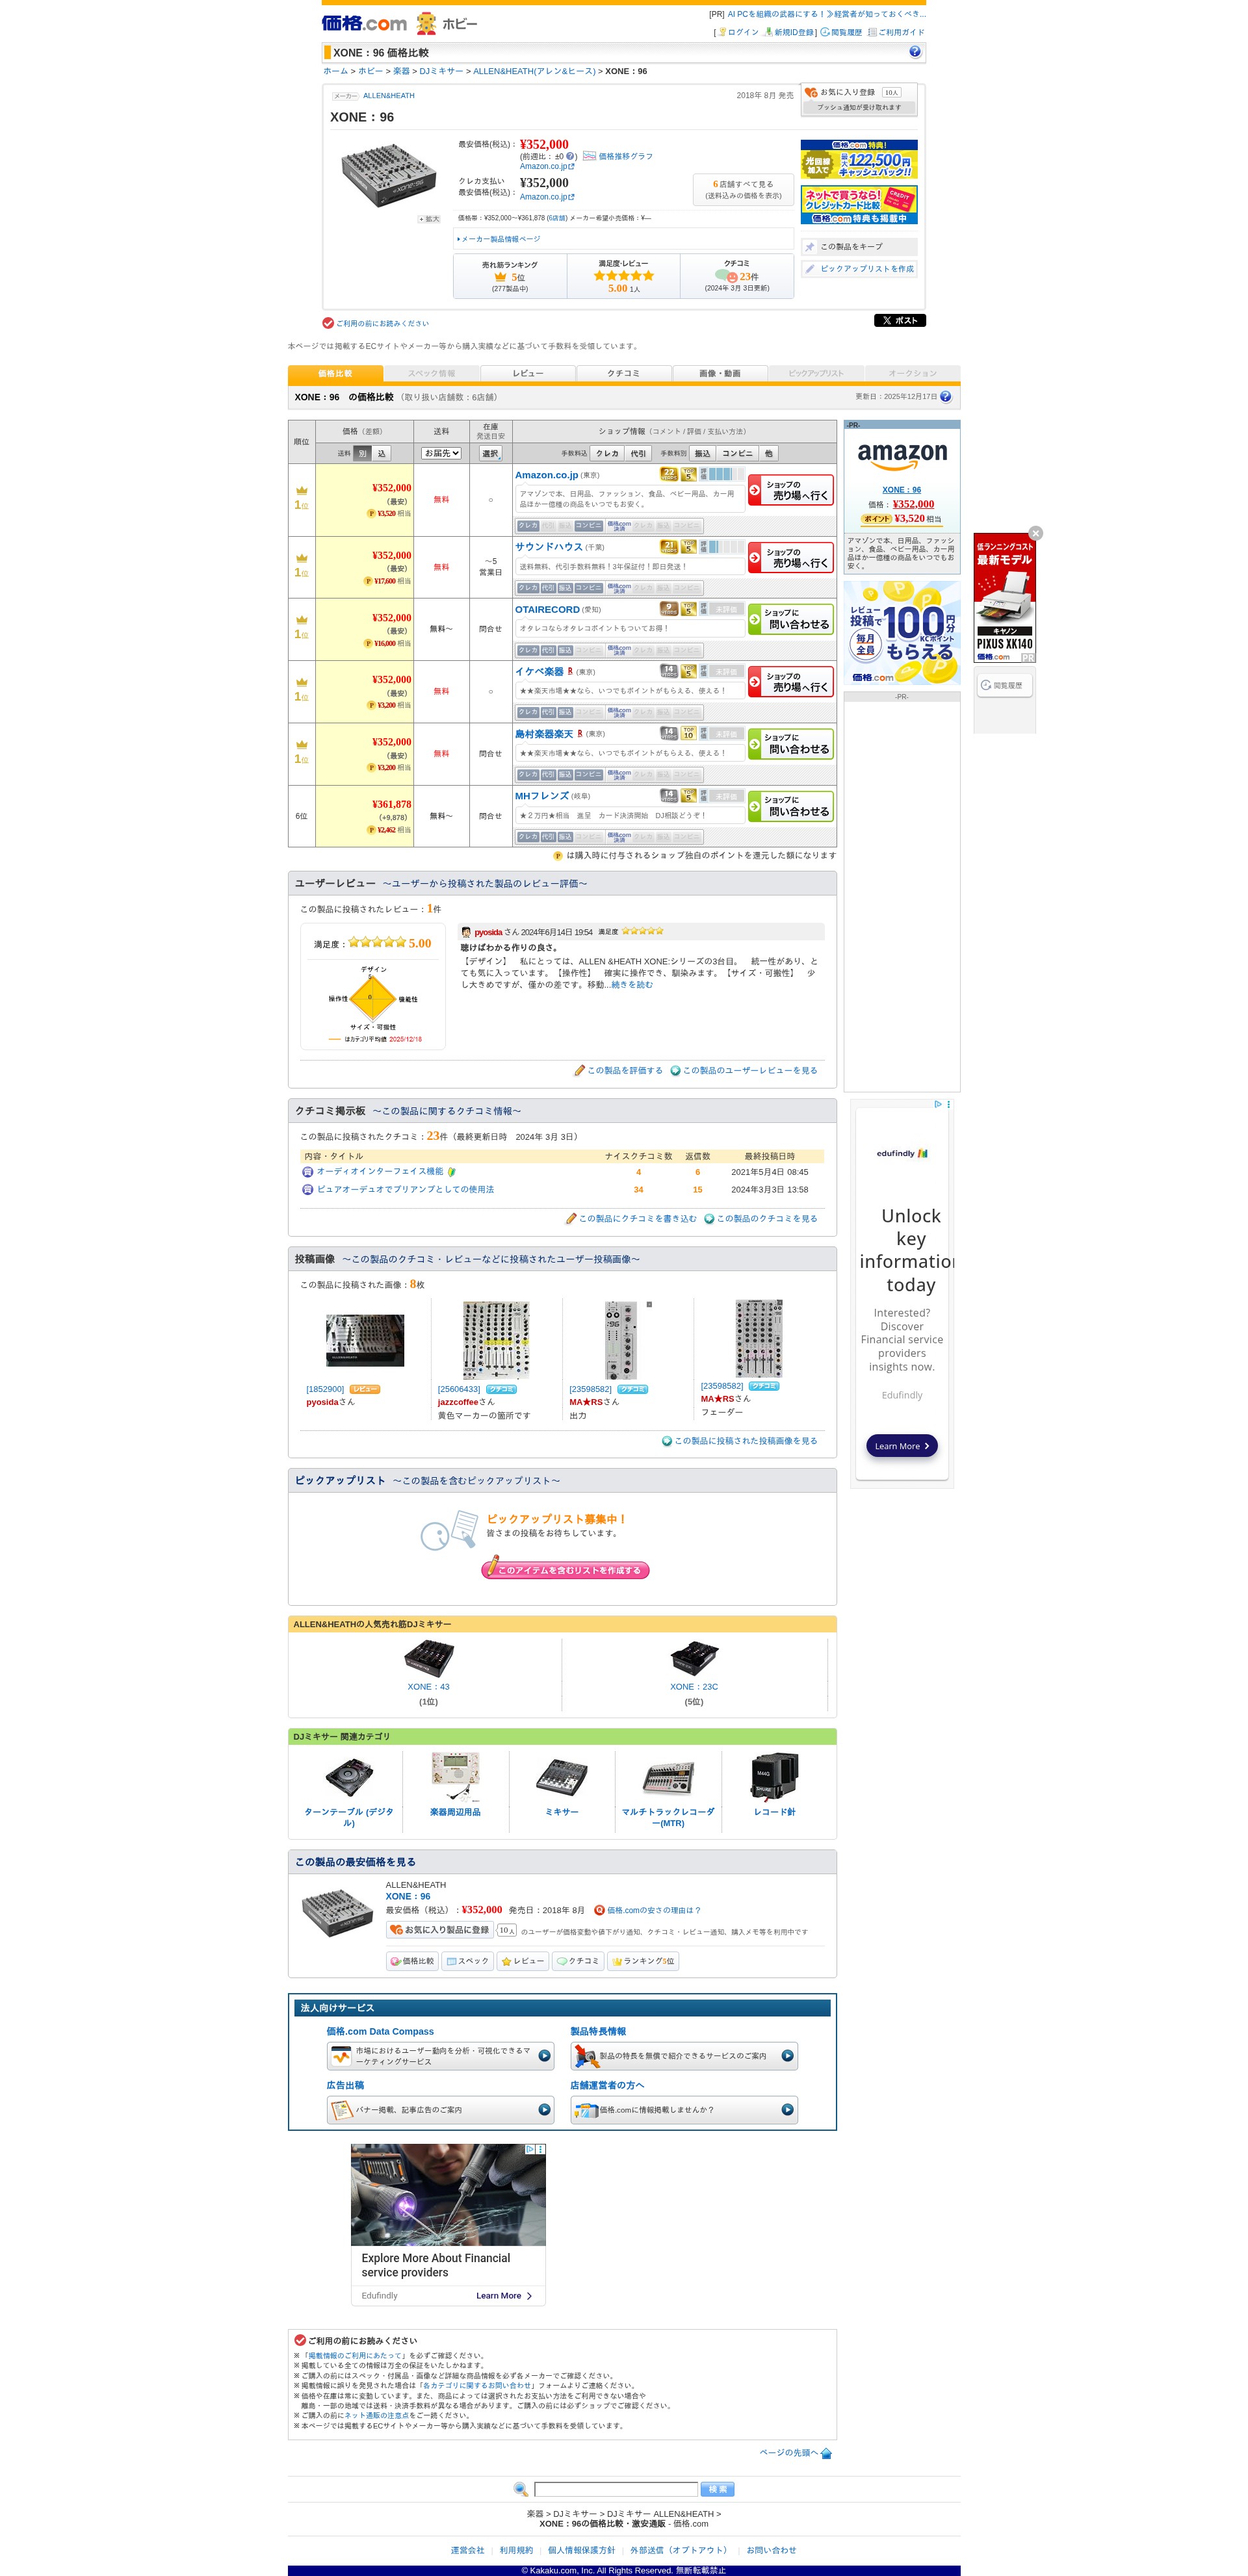Open jazzcoffee's posted mixer image thumbnail

(x=496, y=1341)
